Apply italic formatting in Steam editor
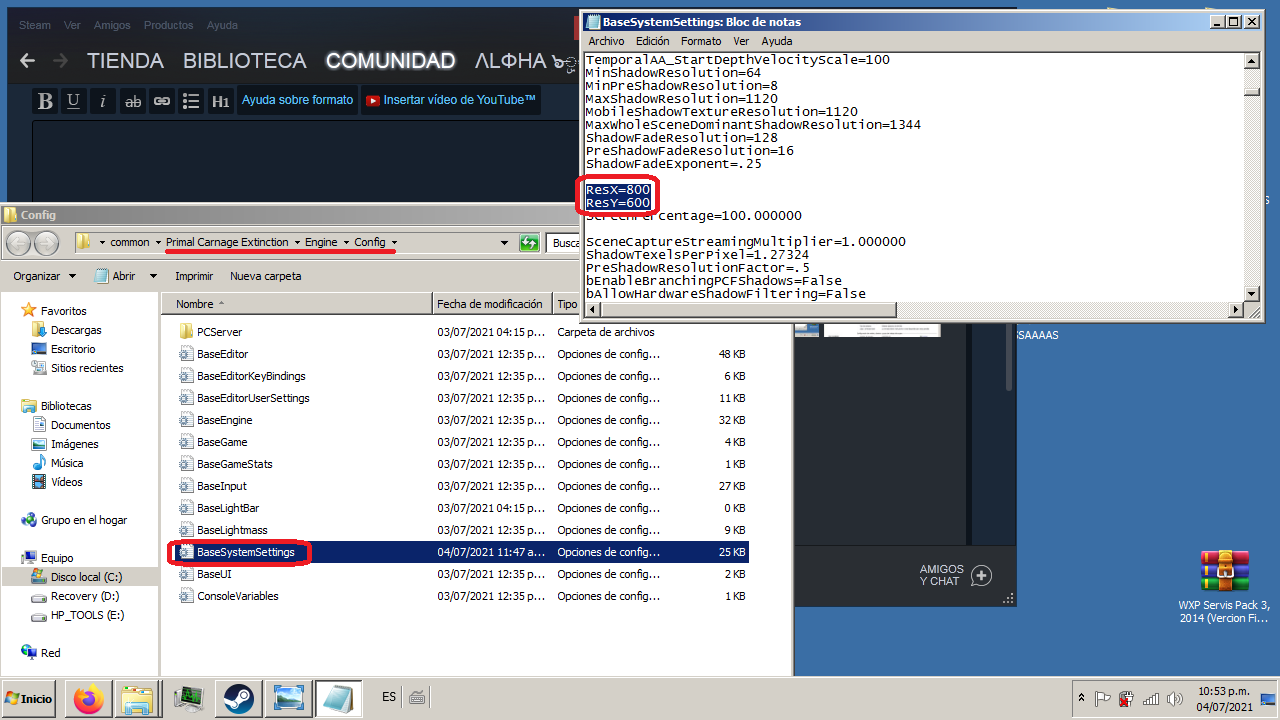Screen dimensions: 1280x720 click(x=102, y=101)
